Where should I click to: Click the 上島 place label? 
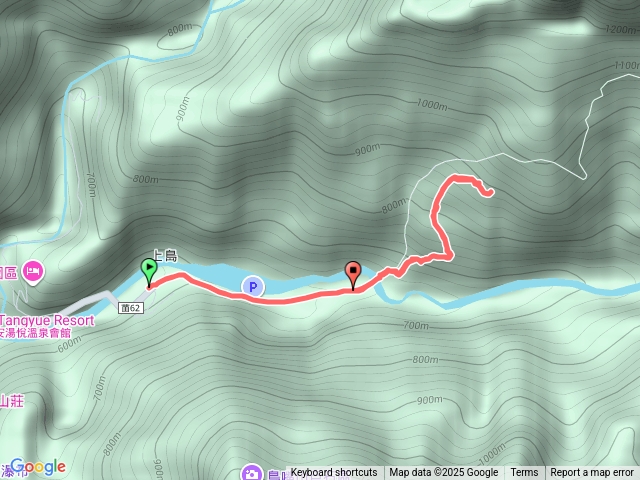(165, 256)
